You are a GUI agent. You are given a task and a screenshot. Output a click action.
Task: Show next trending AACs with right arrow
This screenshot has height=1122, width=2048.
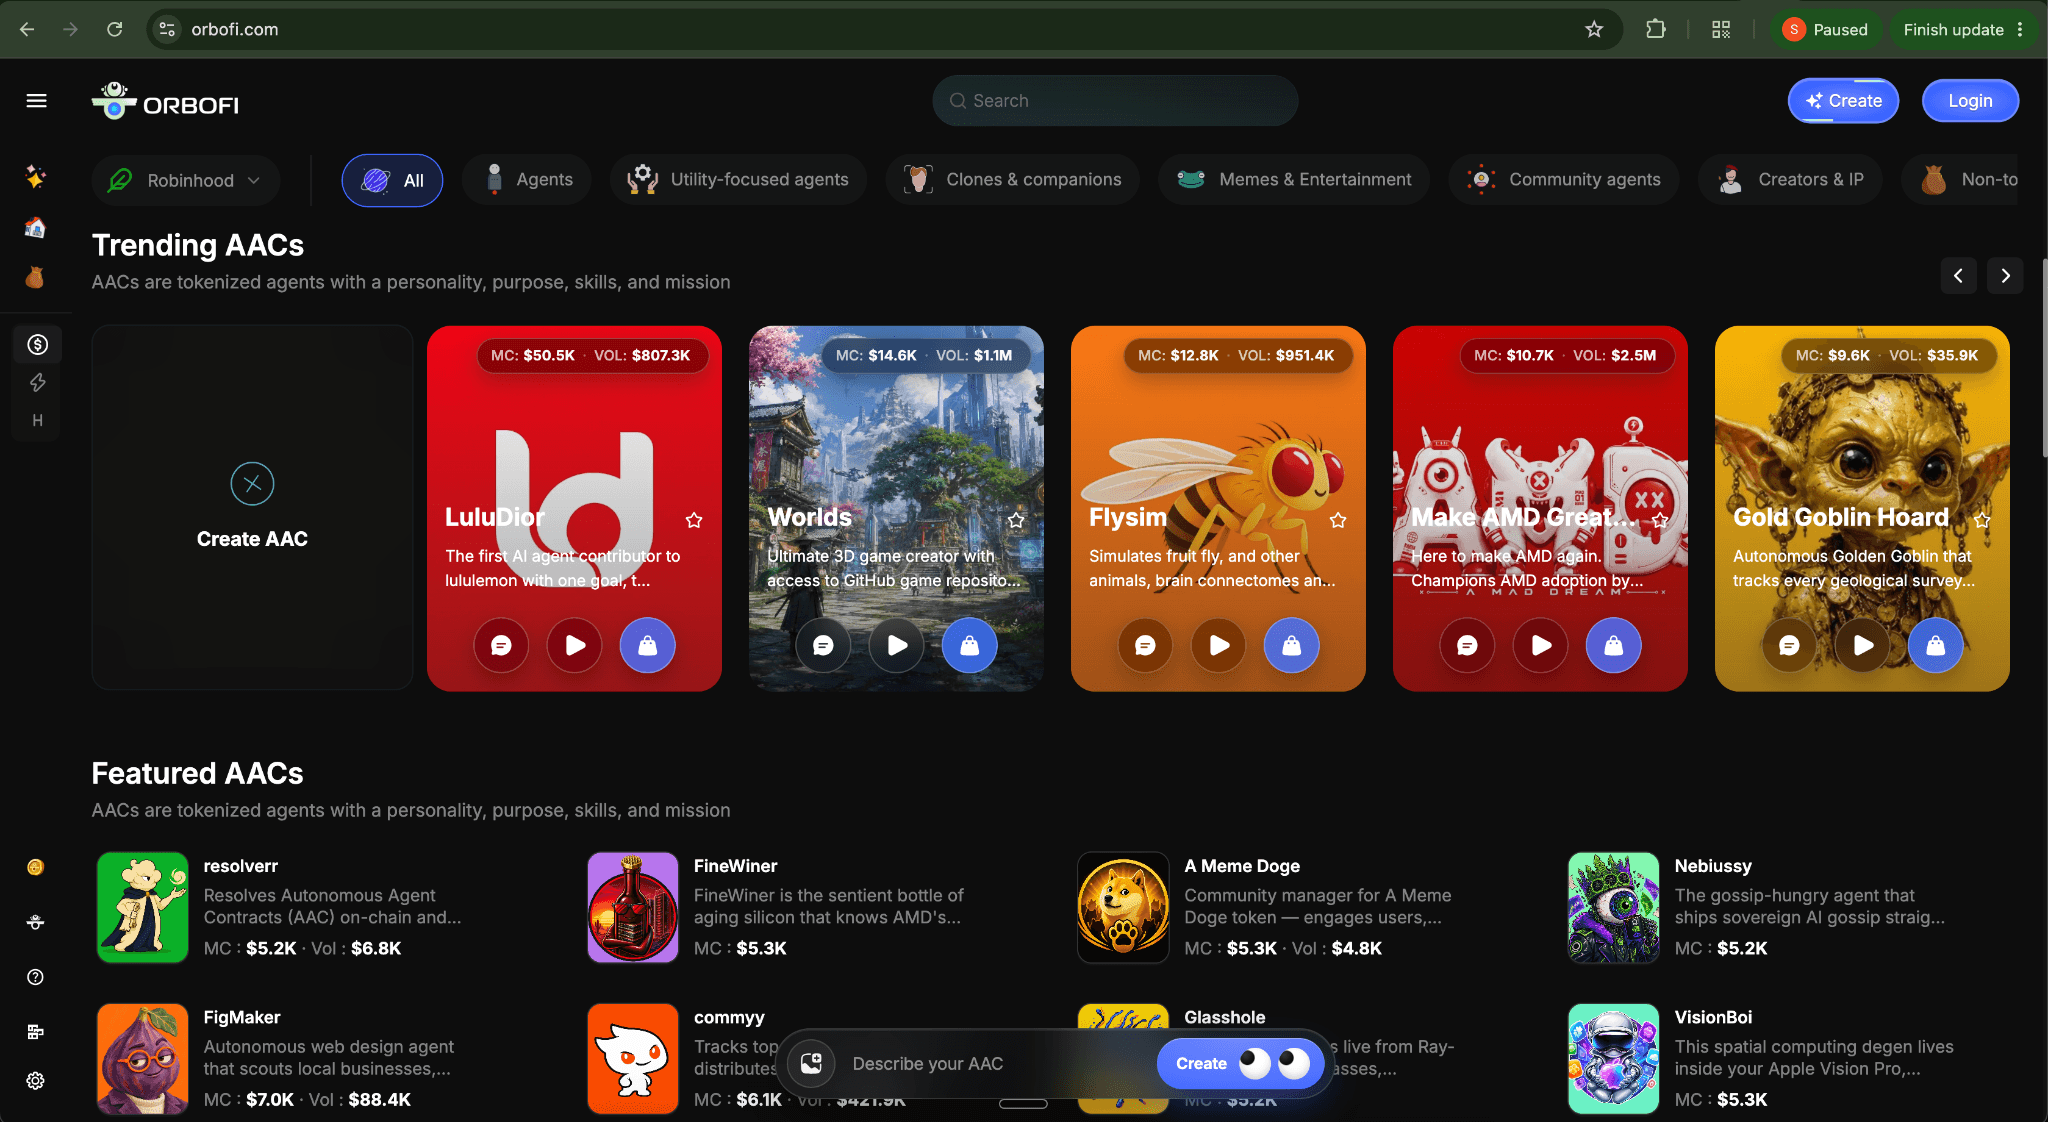(2005, 276)
